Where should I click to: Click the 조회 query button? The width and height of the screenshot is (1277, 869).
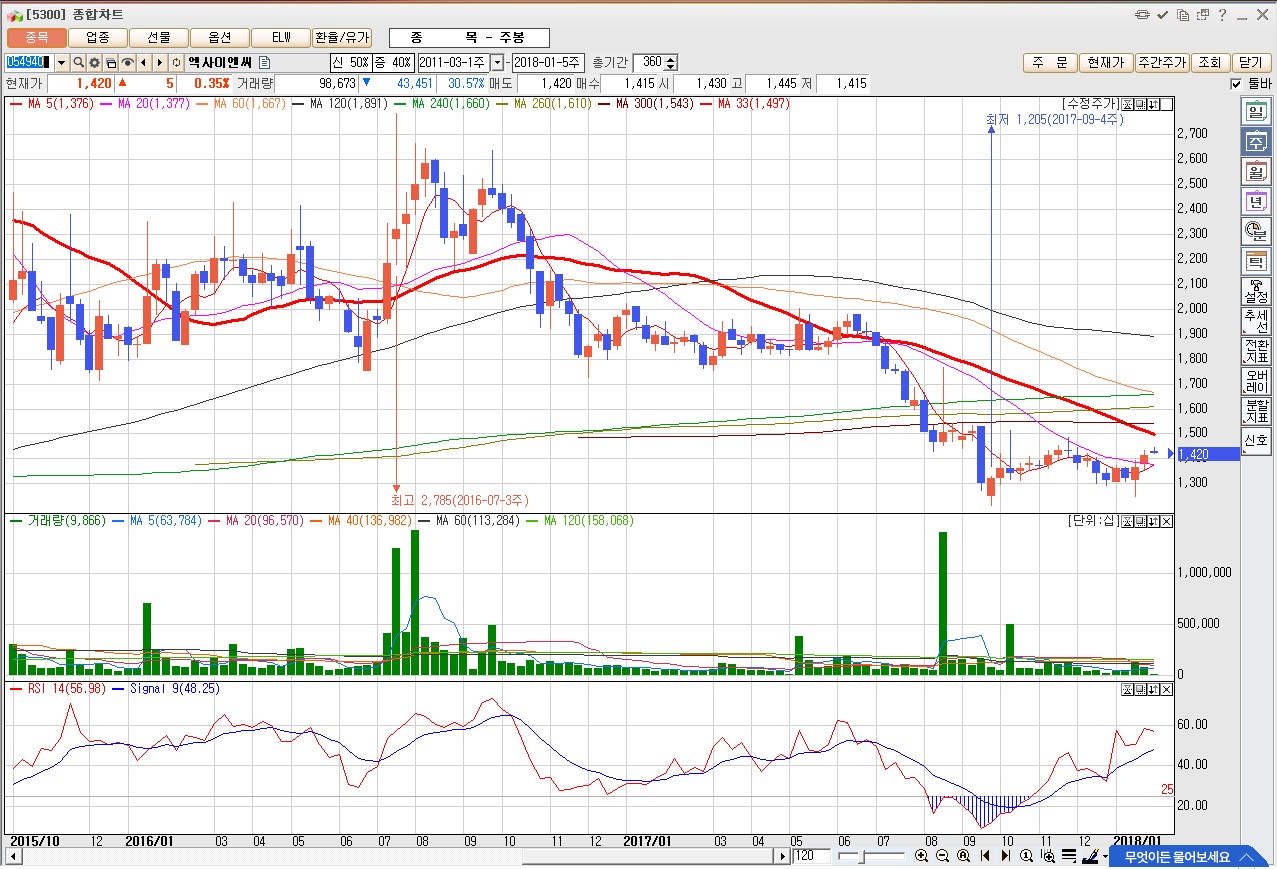[x=1209, y=62]
